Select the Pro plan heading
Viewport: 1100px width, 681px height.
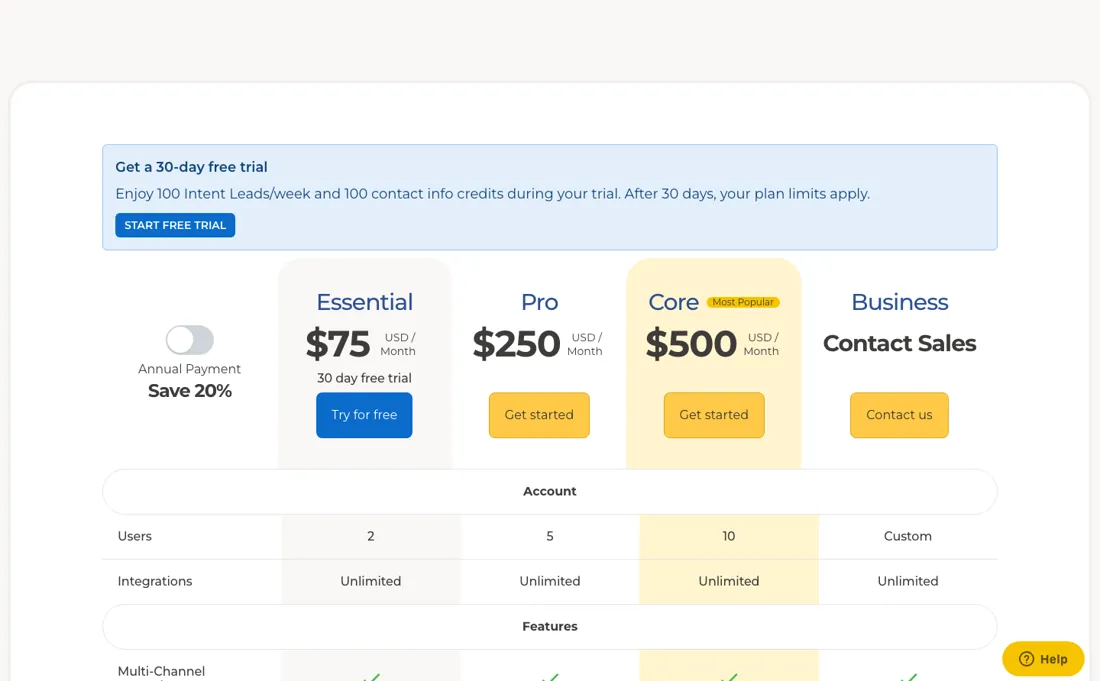coord(539,302)
